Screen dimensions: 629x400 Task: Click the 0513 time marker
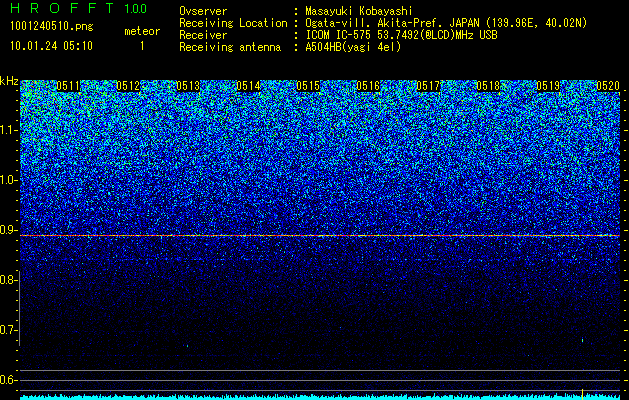188,86
